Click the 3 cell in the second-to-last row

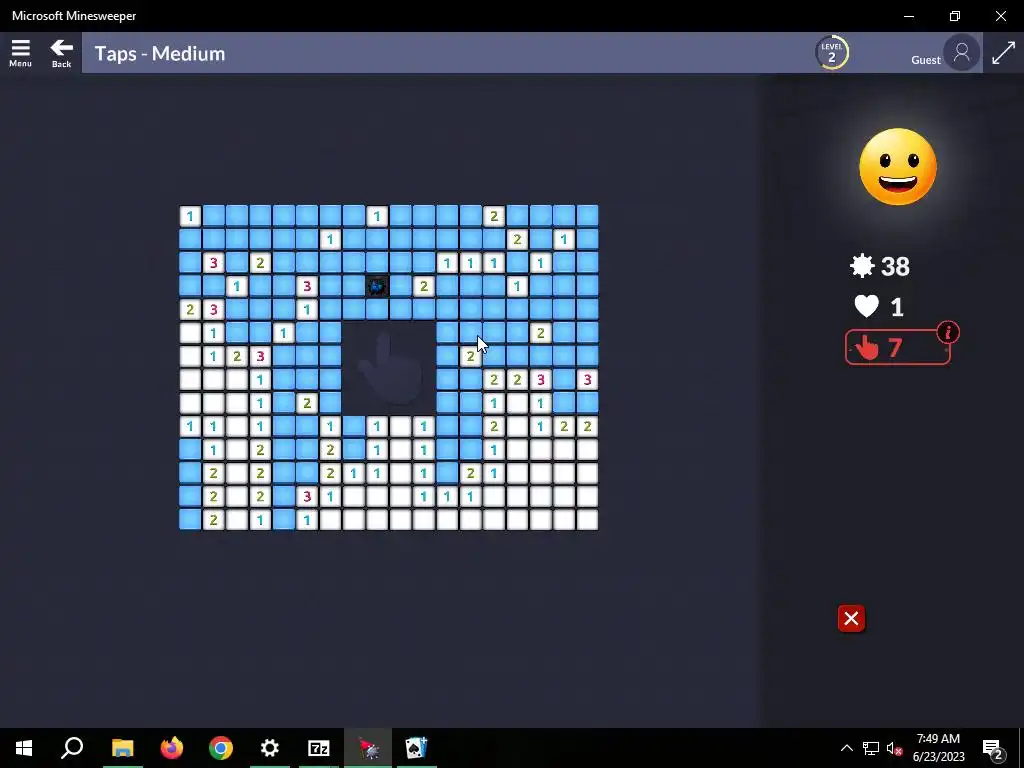point(307,496)
